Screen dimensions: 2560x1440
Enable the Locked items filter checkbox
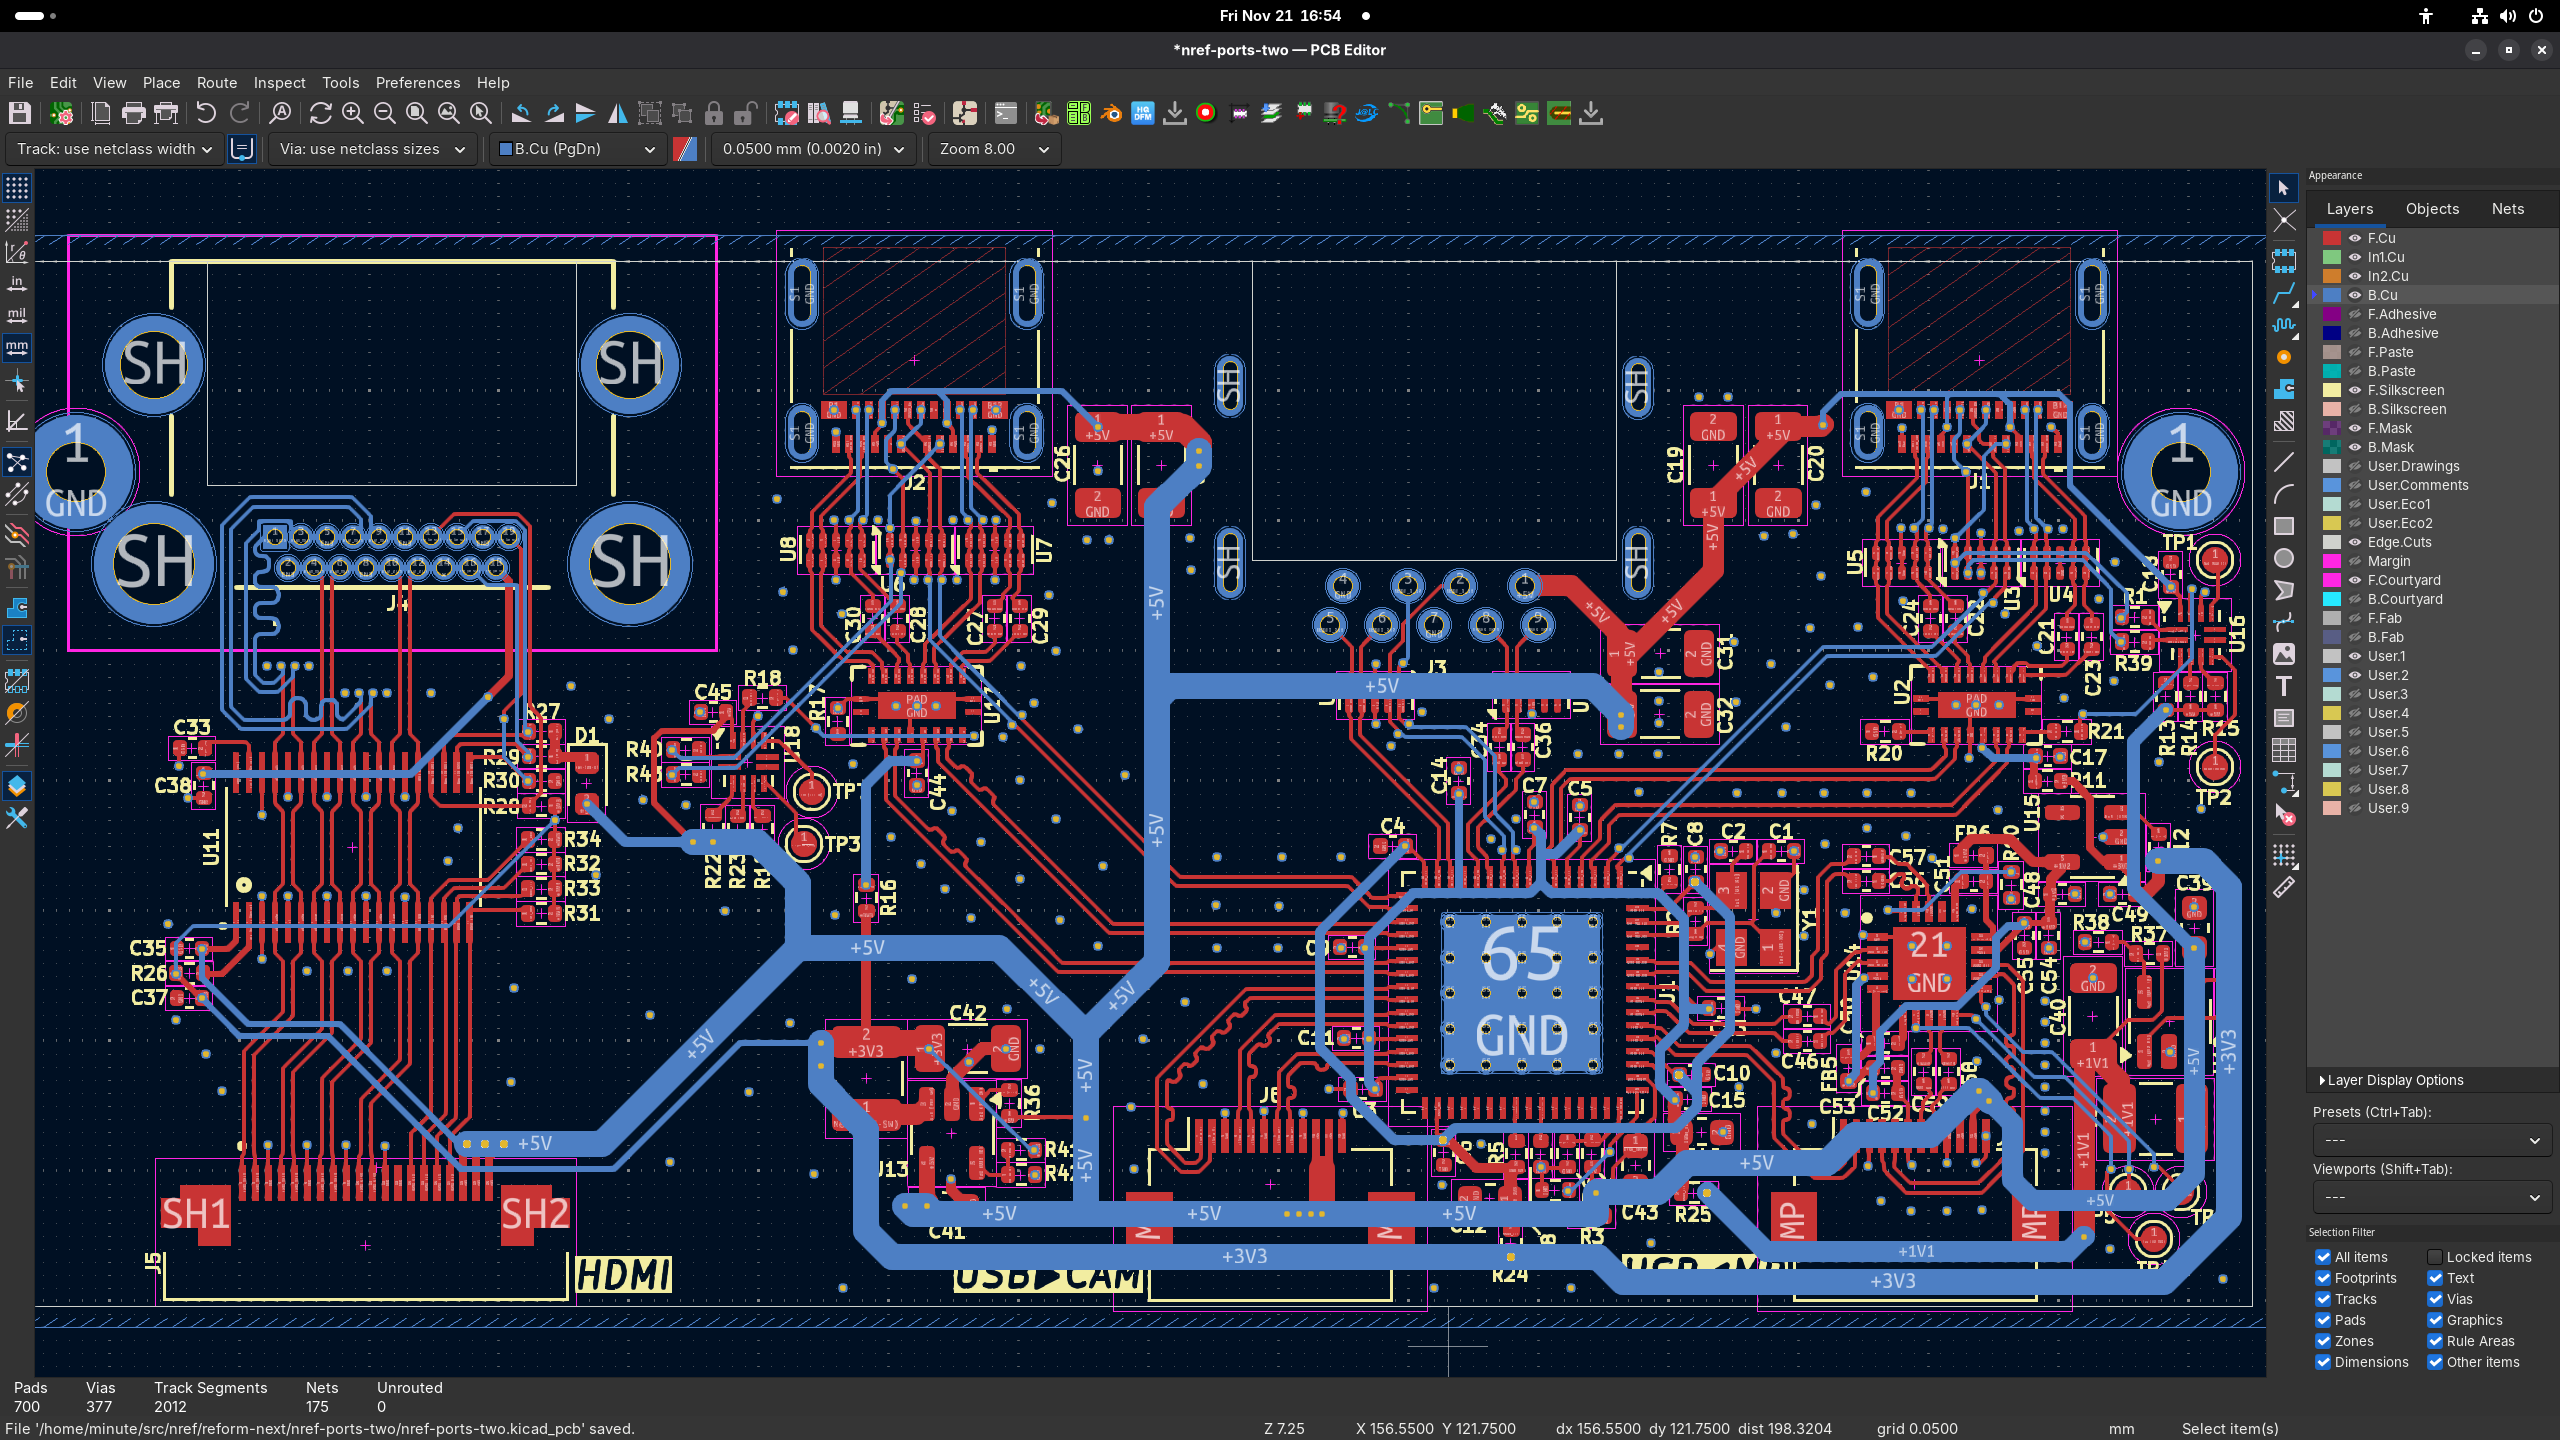2435,1257
